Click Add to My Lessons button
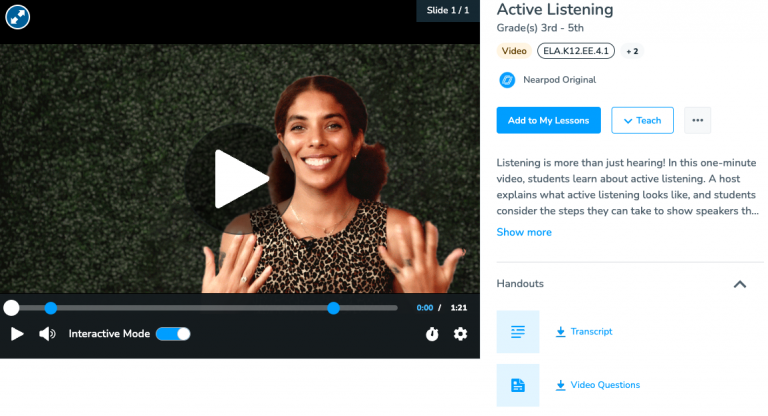The height and width of the screenshot is (416, 768). pyautogui.click(x=548, y=121)
